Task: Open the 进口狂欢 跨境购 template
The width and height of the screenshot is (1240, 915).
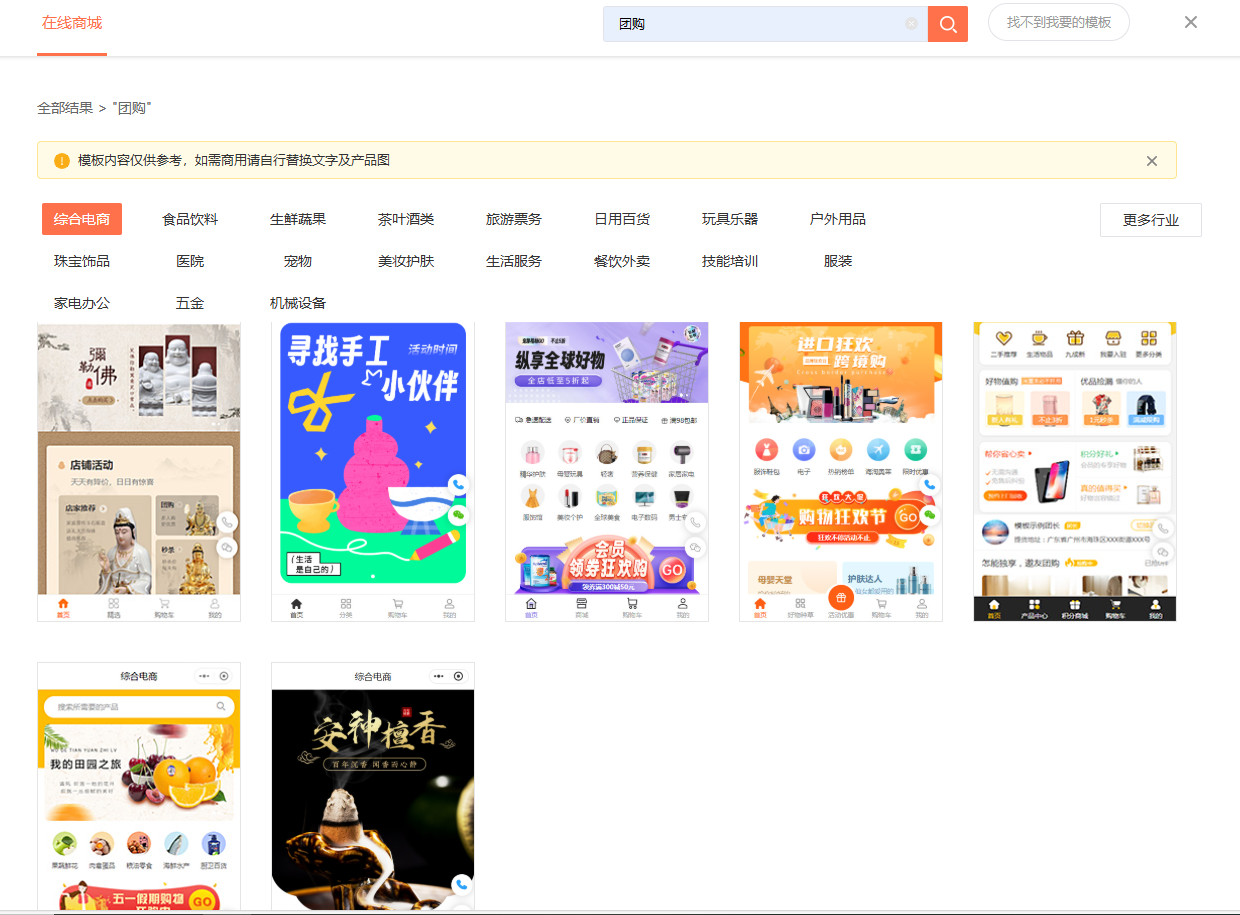Action: [841, 471]
